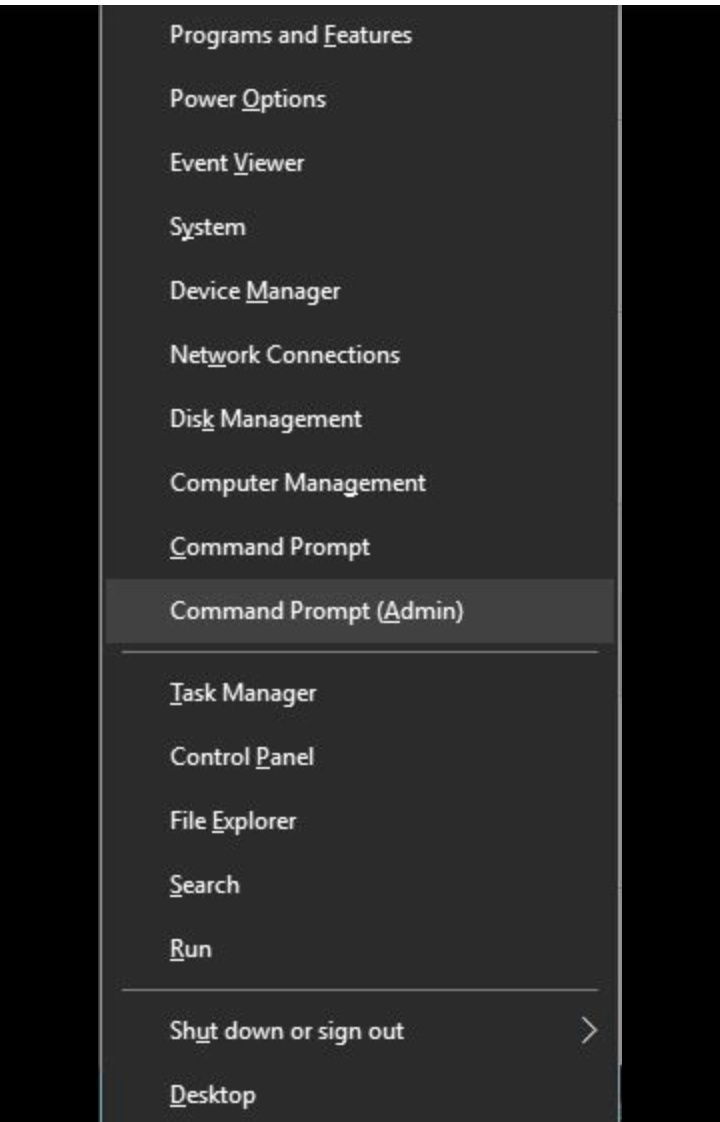Viewport: 720px width, 1122px height.
Task: Open Device Manager
Action: pos(255,292)
